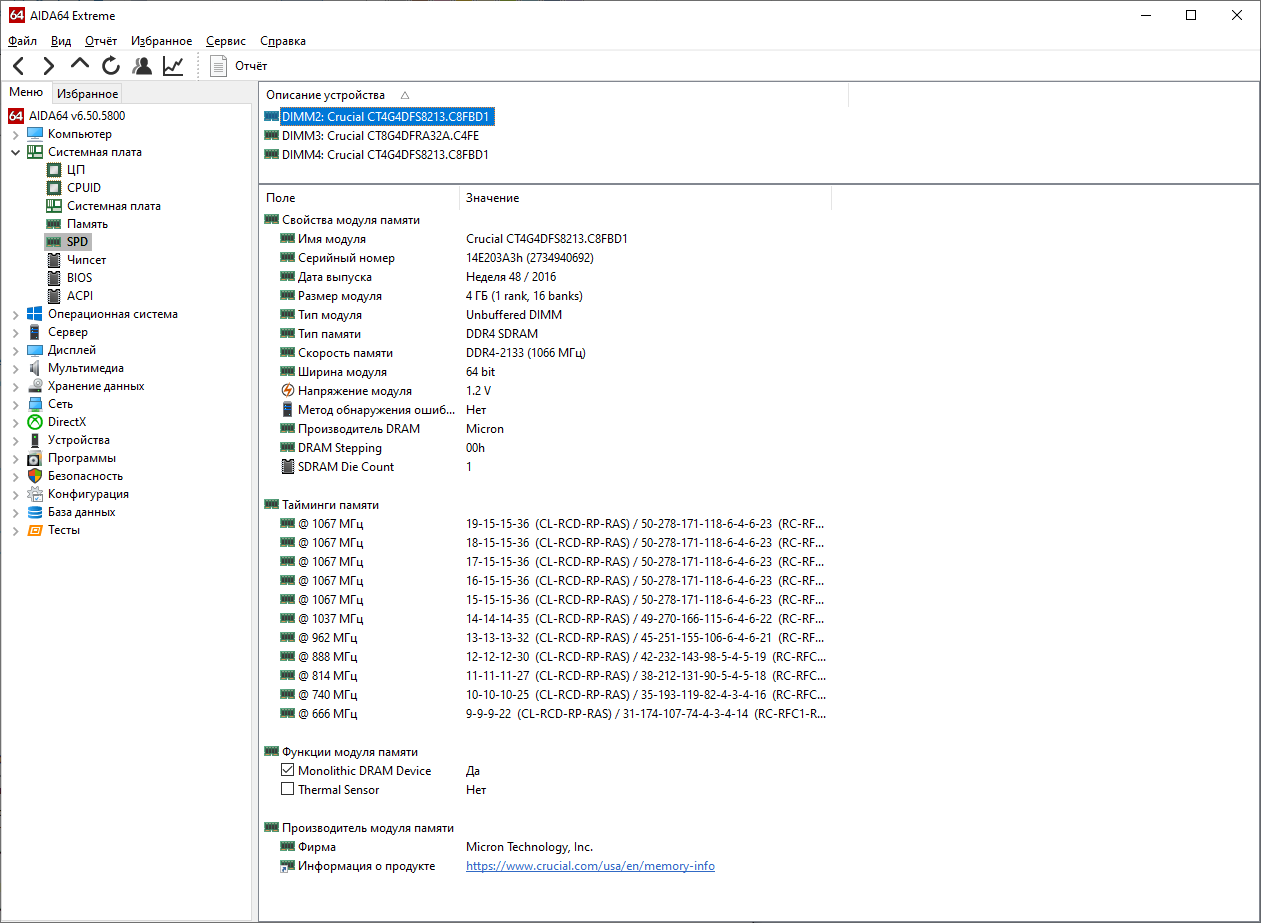The width and height of the screenshot is (1261, 923).
Task: Open the user profile toolbar icon
Action: (143, 66)
